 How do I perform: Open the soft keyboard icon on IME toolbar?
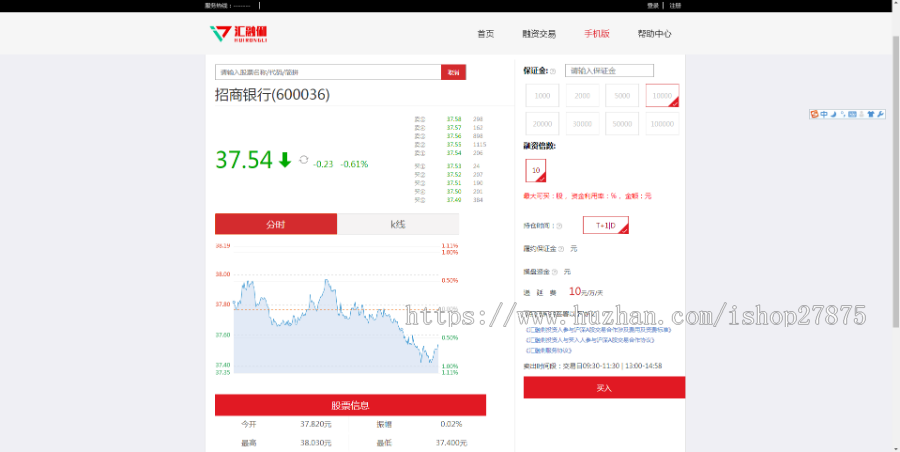point(852,114)
